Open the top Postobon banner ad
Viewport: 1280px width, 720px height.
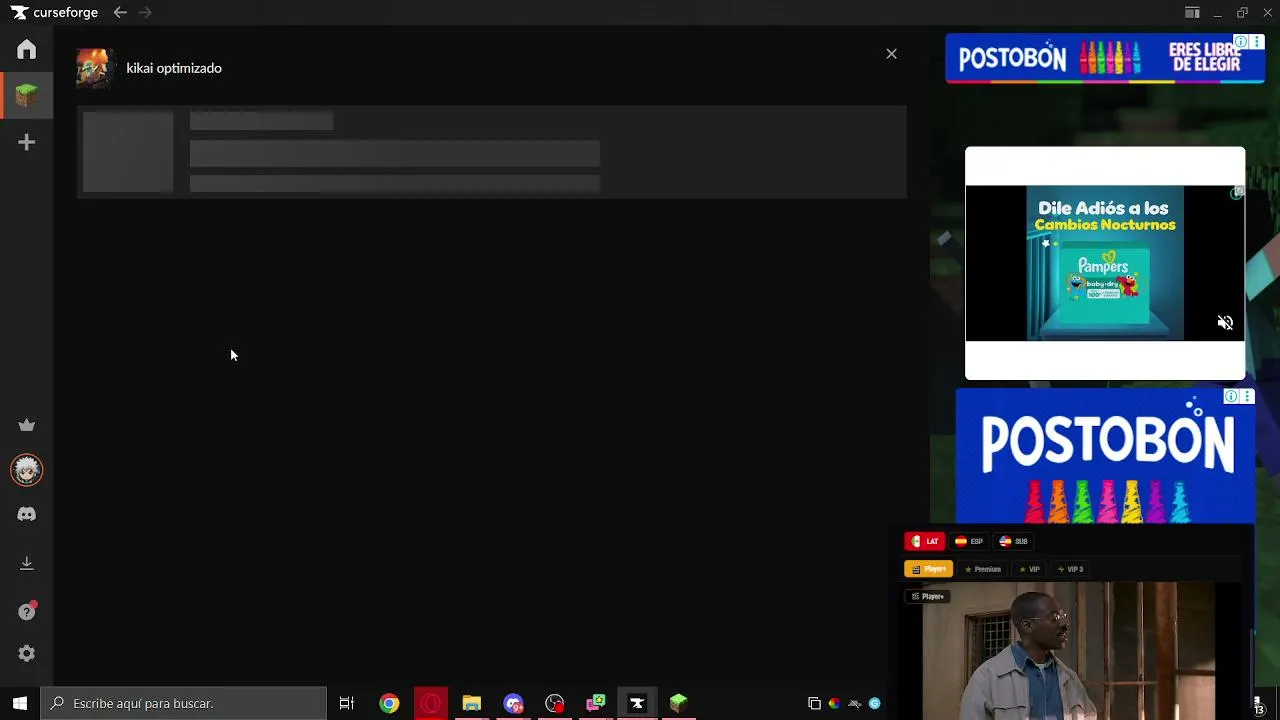pos(1105,58)
